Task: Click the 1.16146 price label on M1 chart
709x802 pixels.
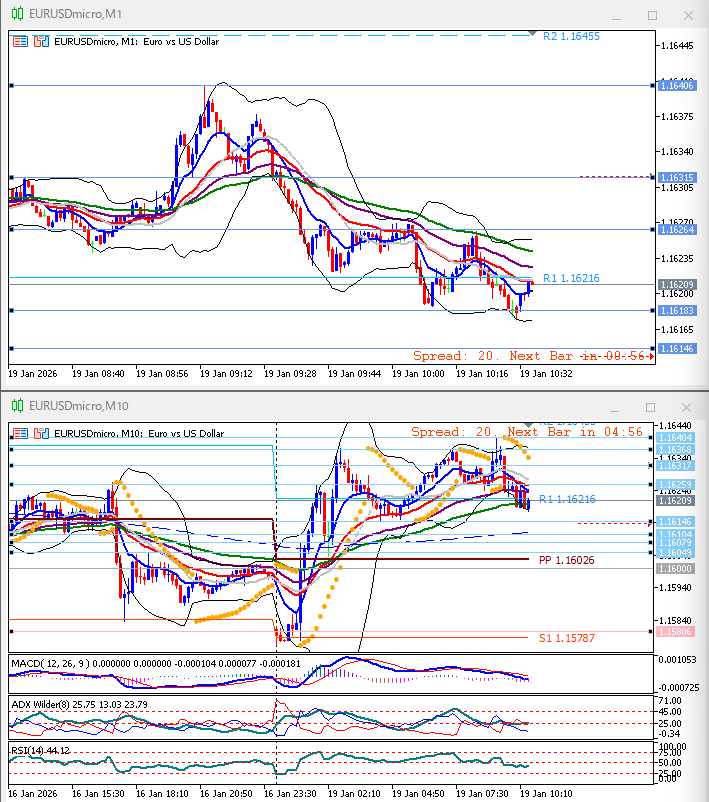Action: [677, 348]
